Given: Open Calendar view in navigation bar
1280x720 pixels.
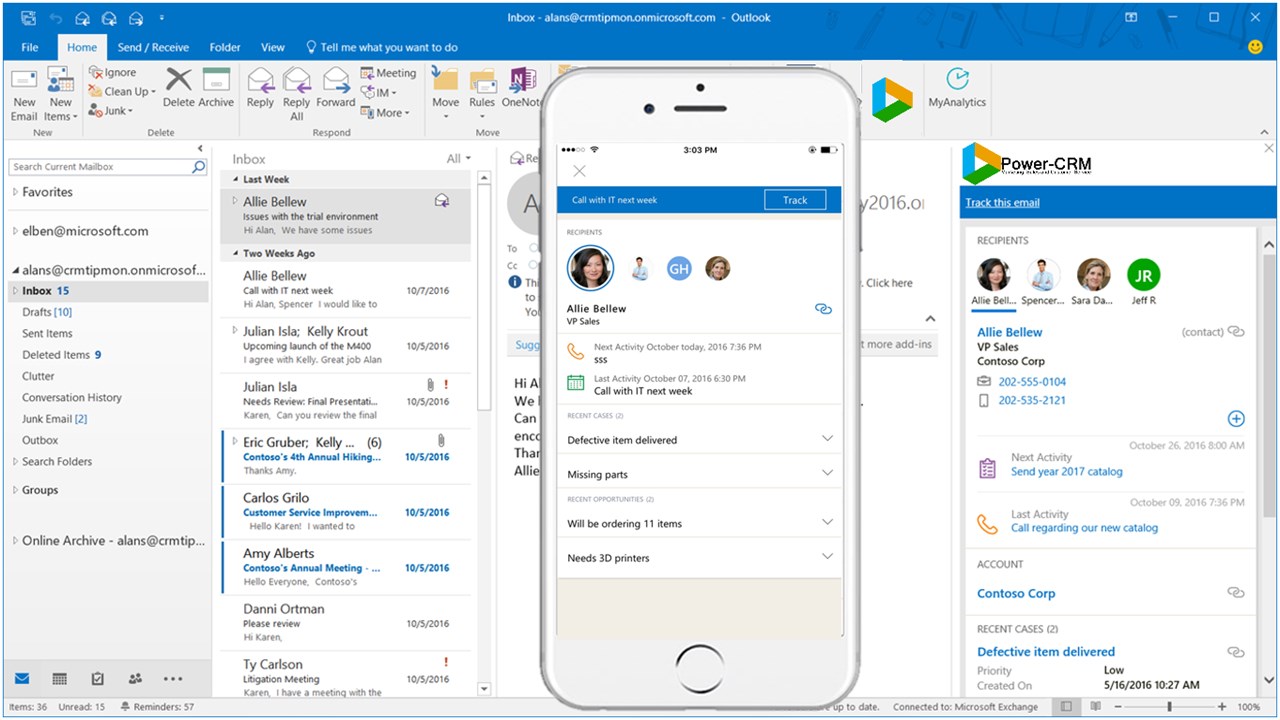Looking at the screenshot, I should pos(59,679).
